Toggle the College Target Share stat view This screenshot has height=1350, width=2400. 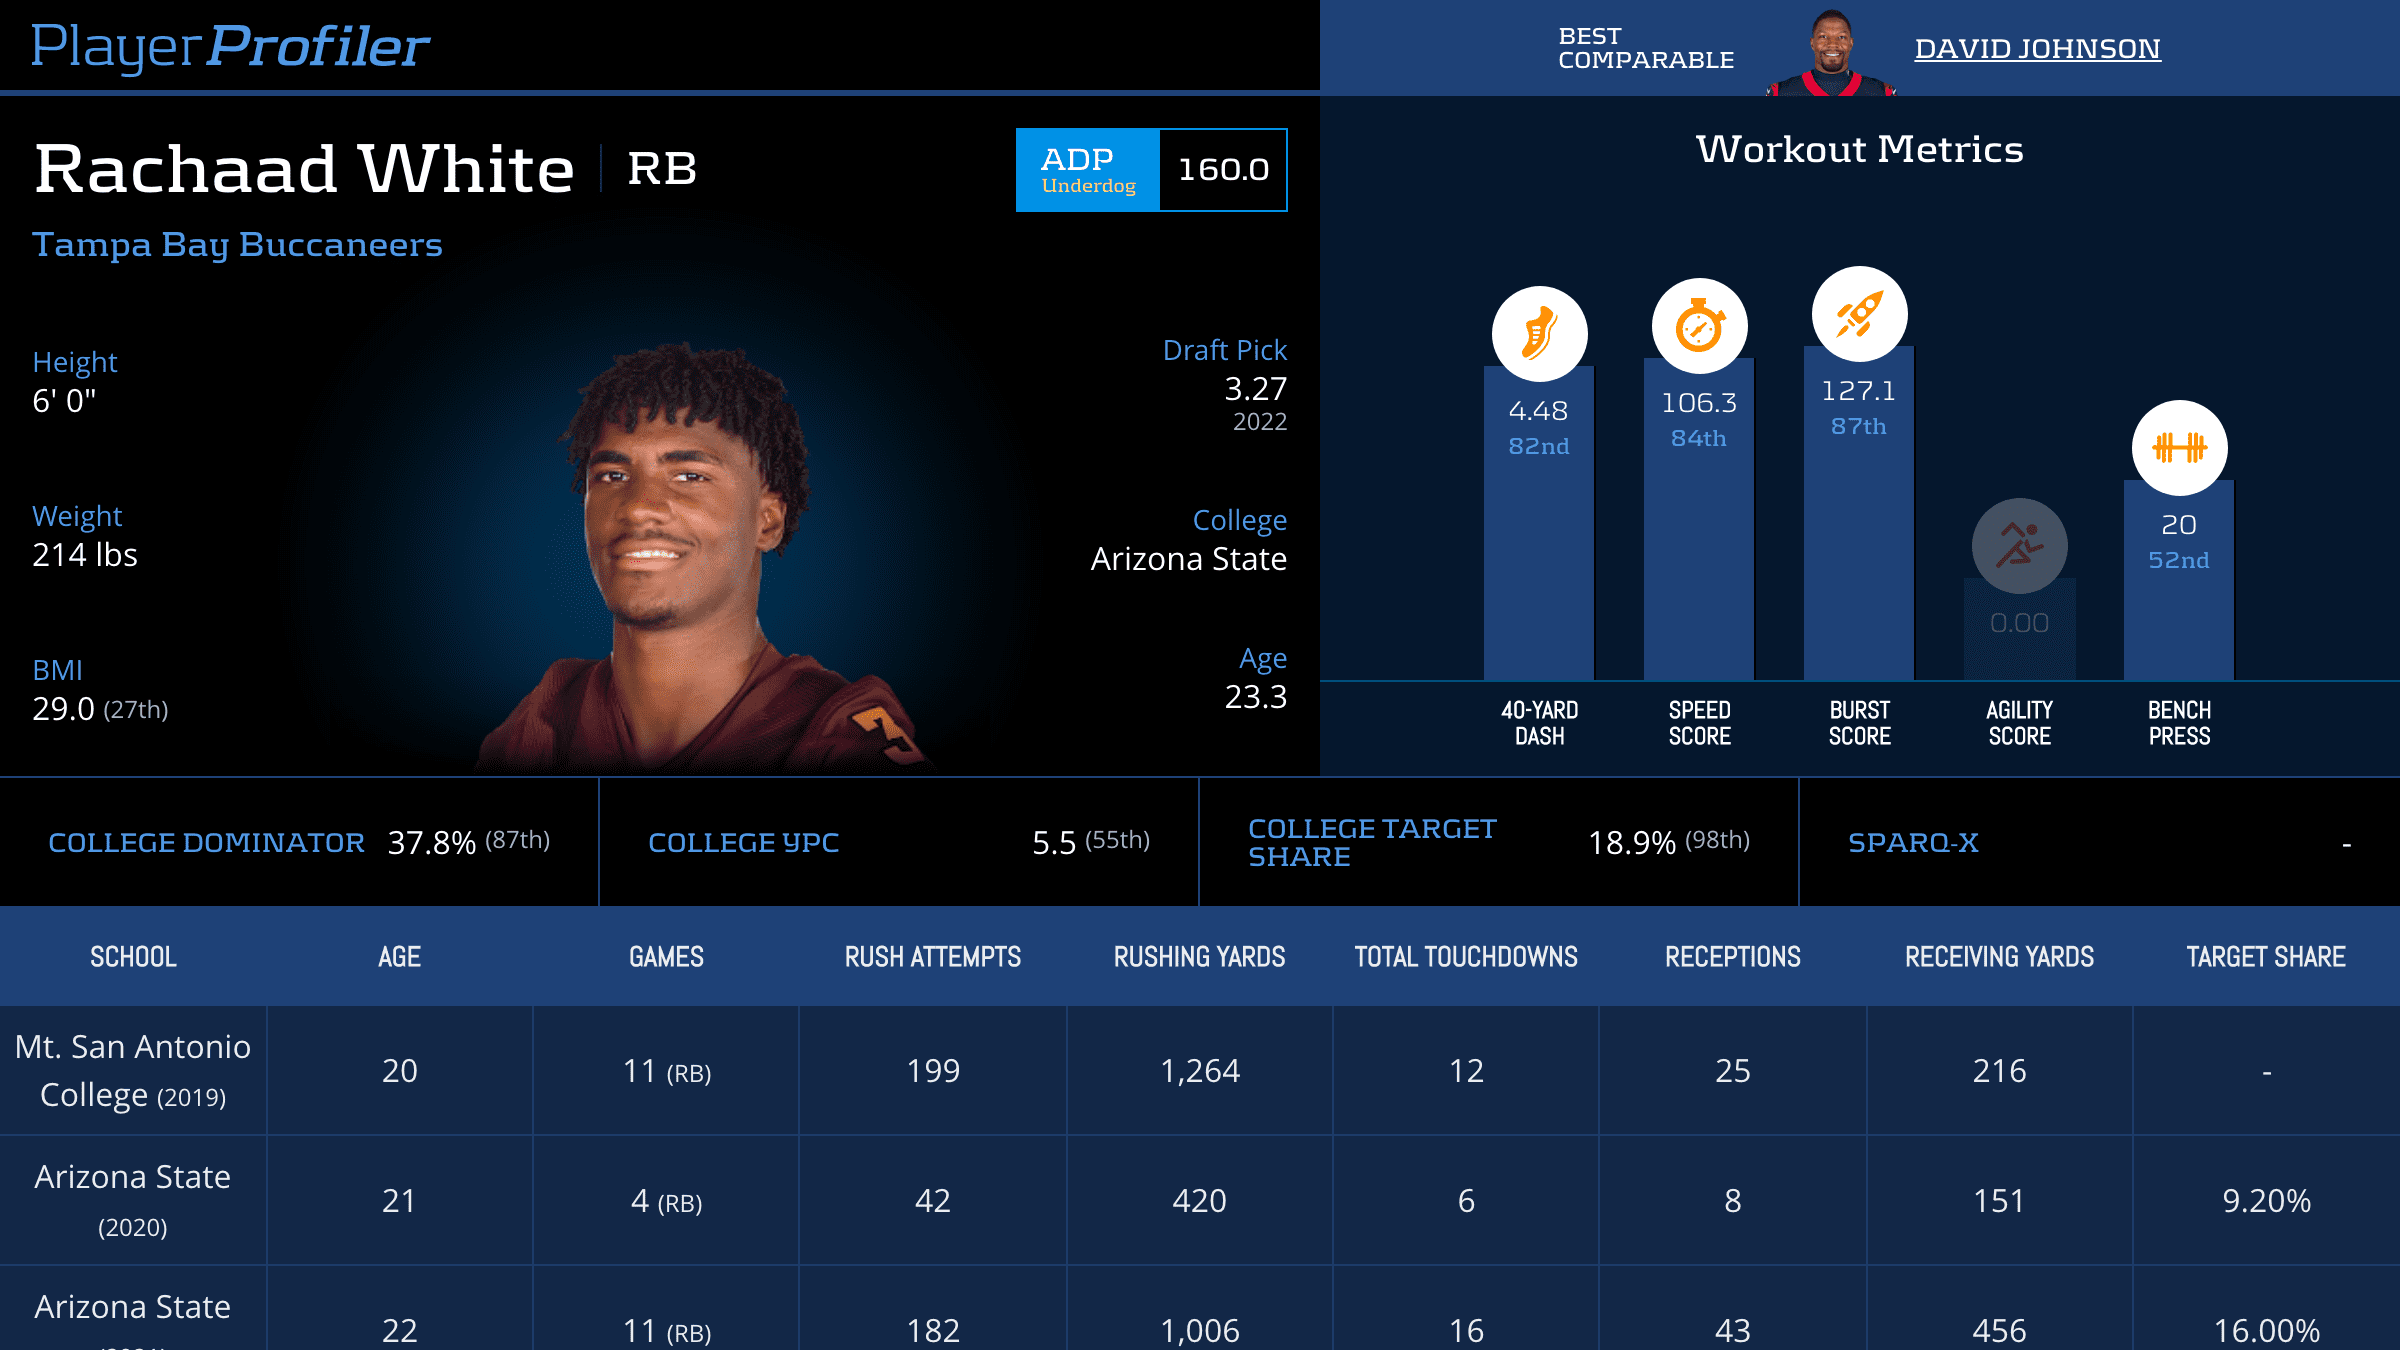pos(1352,841)
